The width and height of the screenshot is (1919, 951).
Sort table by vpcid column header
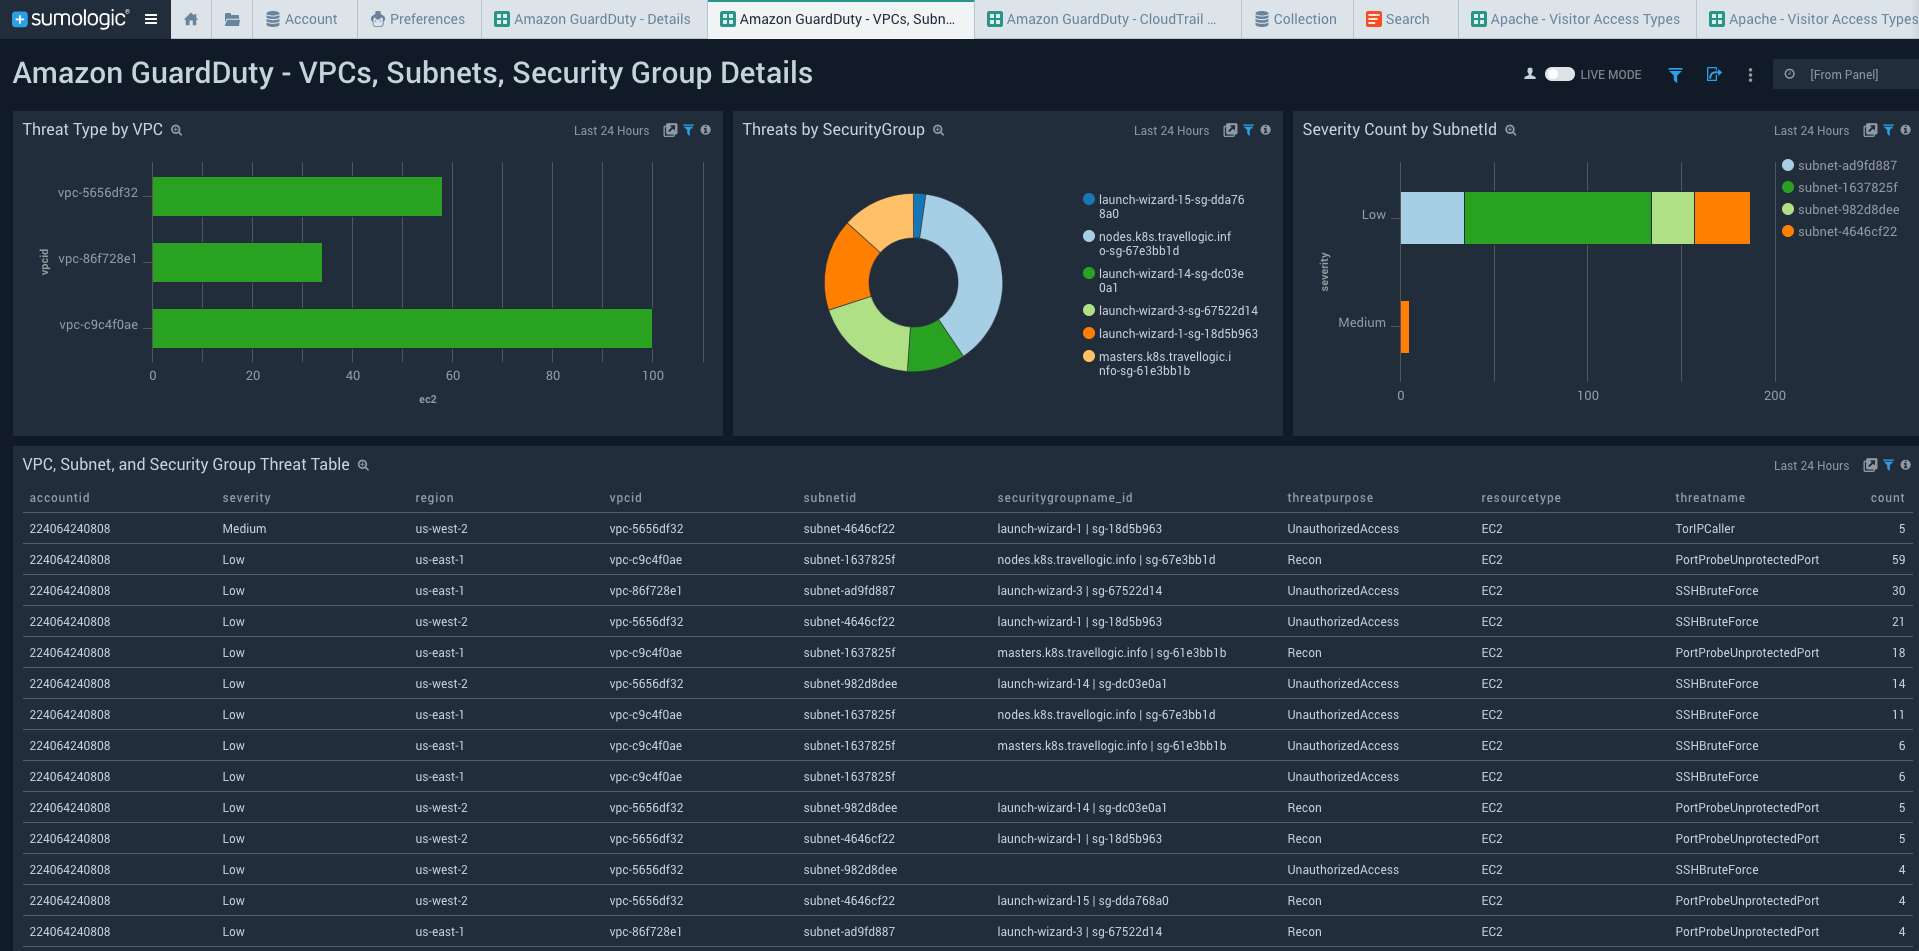(625, 498)
